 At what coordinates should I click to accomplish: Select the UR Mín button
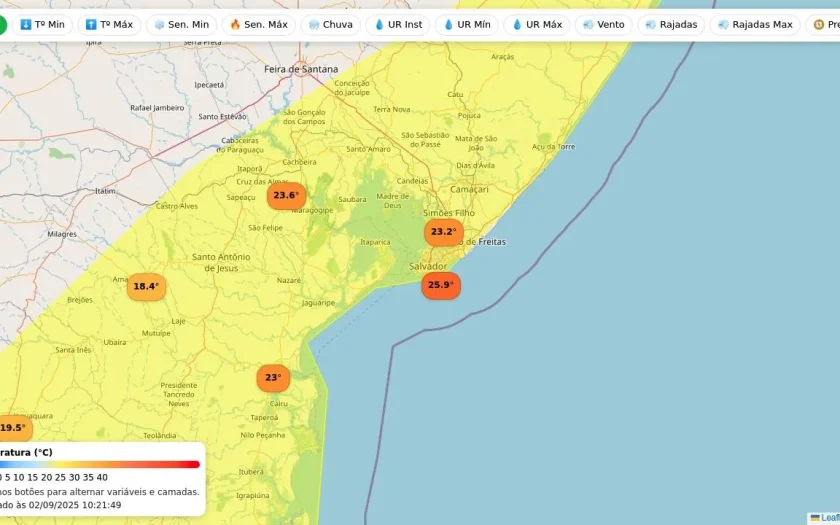(x=467, y=25)
